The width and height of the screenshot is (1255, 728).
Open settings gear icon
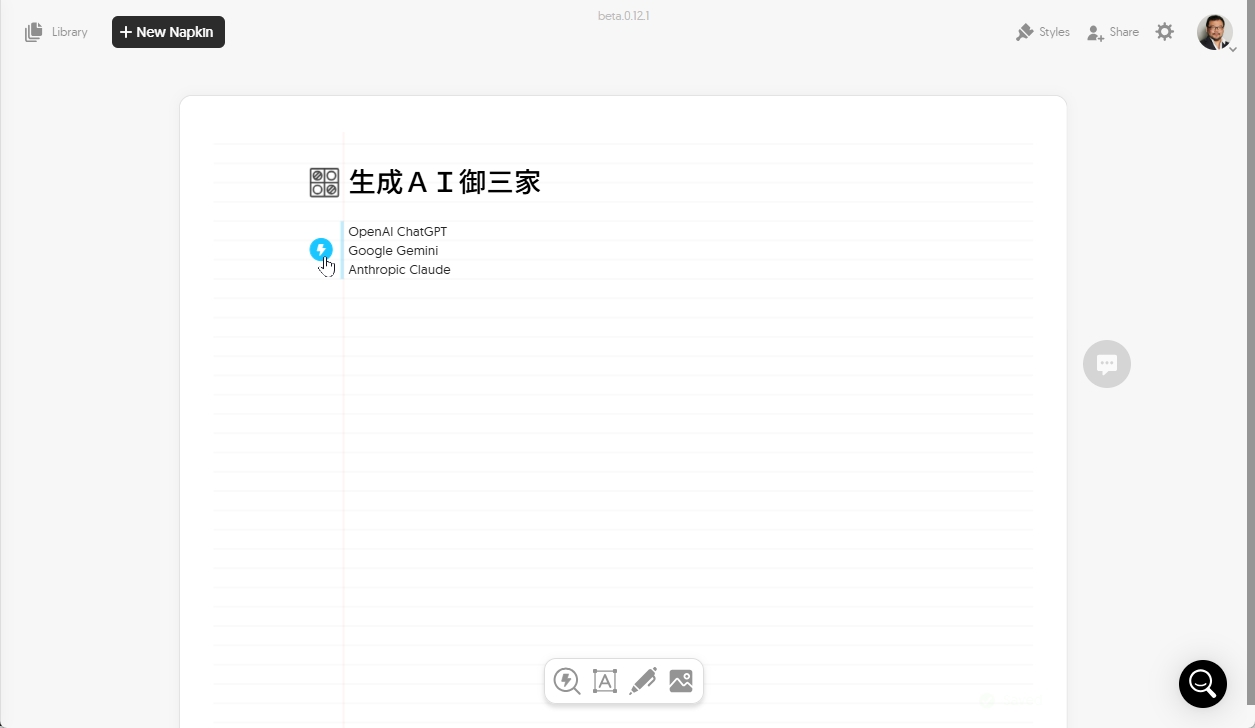pos(1165,32)
